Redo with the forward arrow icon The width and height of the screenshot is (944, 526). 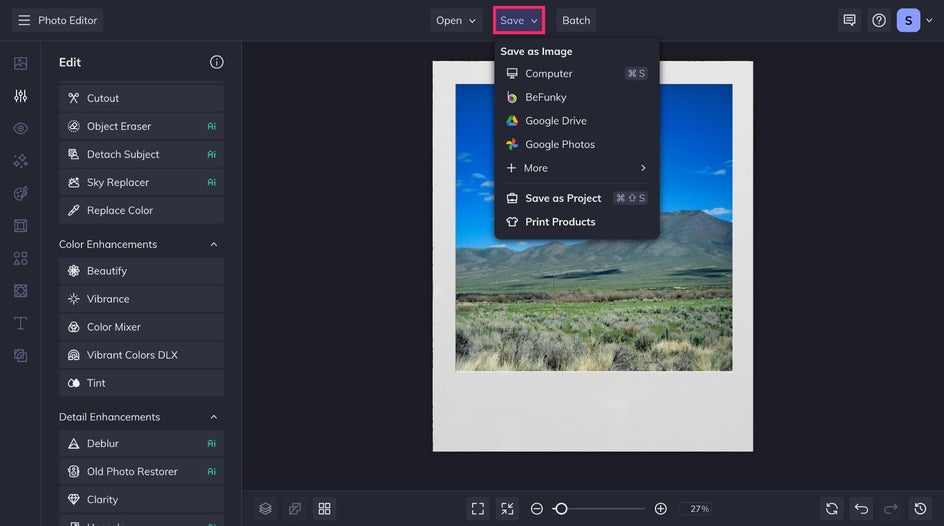click(x=891, y=509)
